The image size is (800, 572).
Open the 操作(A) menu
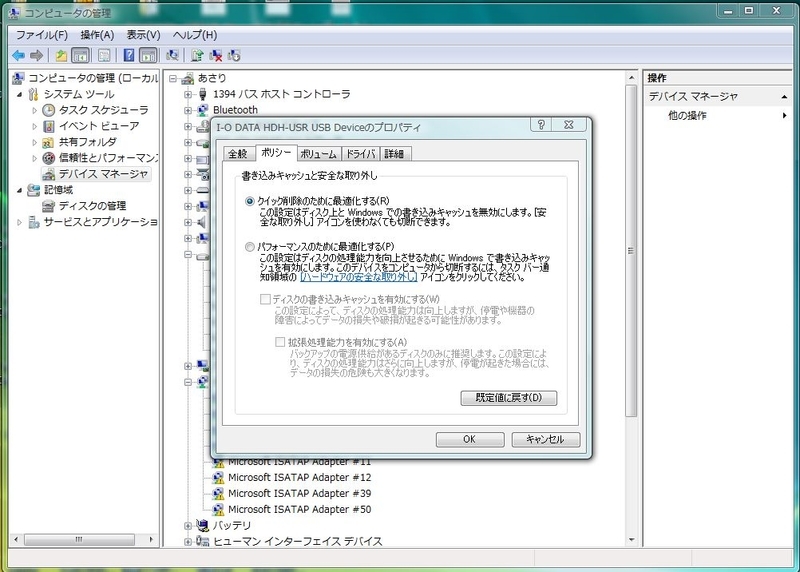97,35
